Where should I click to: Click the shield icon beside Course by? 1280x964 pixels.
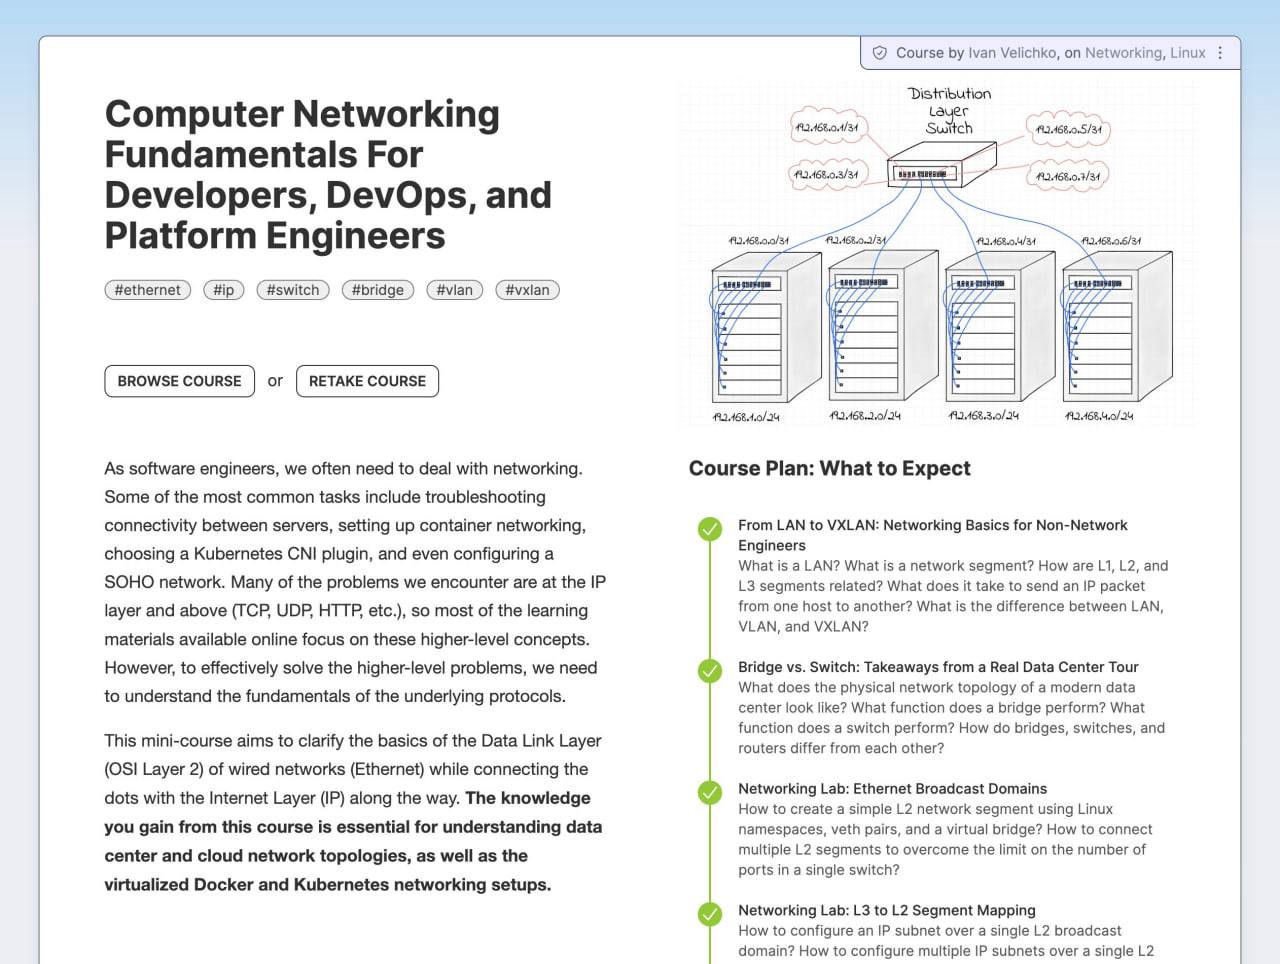(880, 53)
